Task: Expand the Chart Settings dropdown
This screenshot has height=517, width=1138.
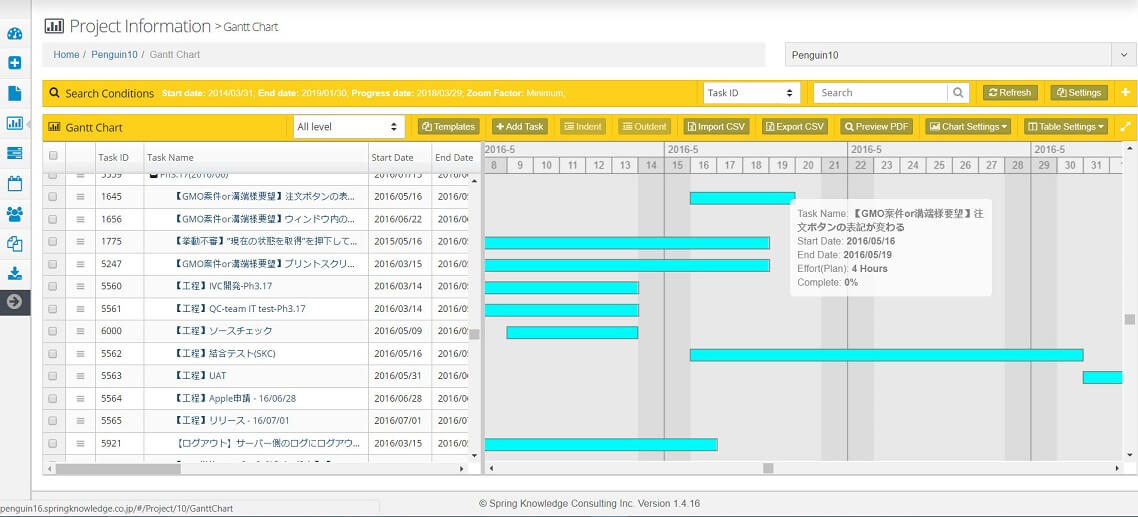Action: [968, 127]
